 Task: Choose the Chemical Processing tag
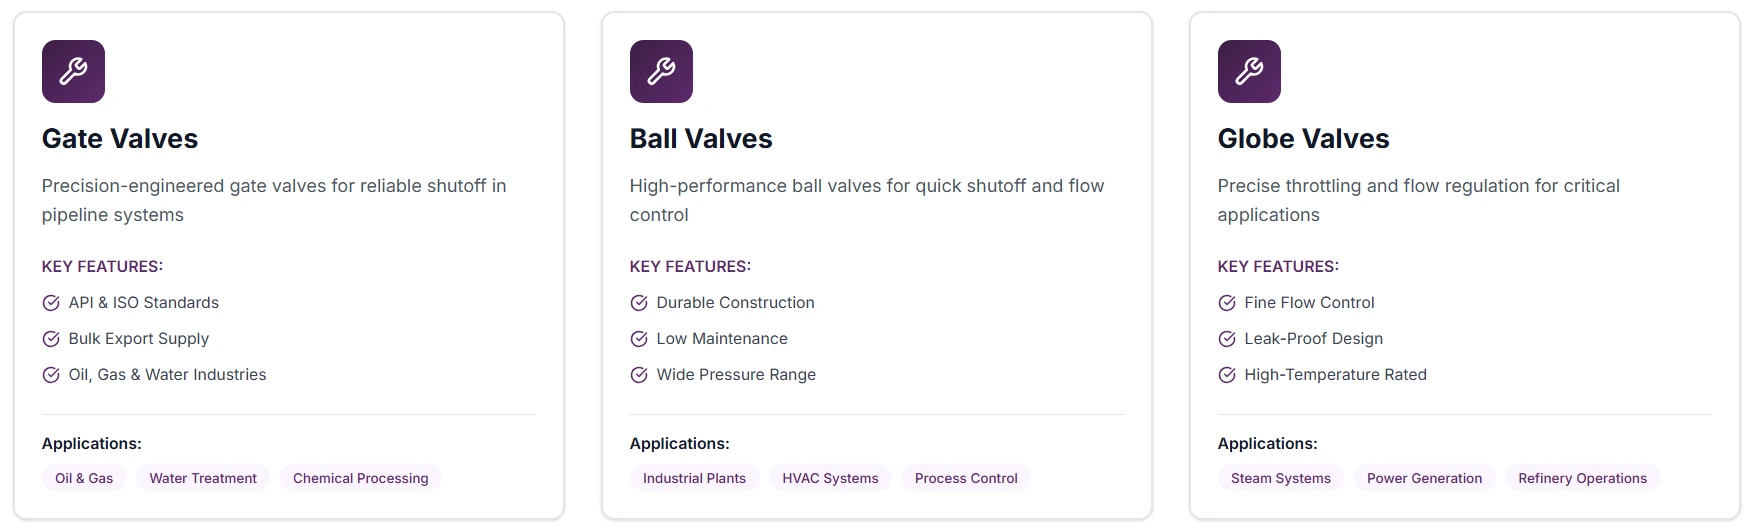(360, 478)
